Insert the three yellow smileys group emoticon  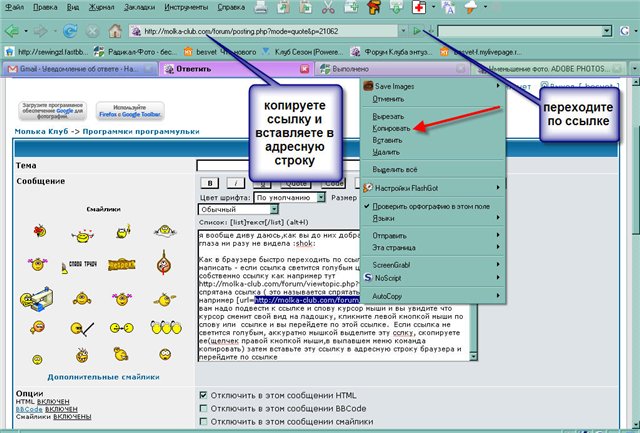coord(165,327)
